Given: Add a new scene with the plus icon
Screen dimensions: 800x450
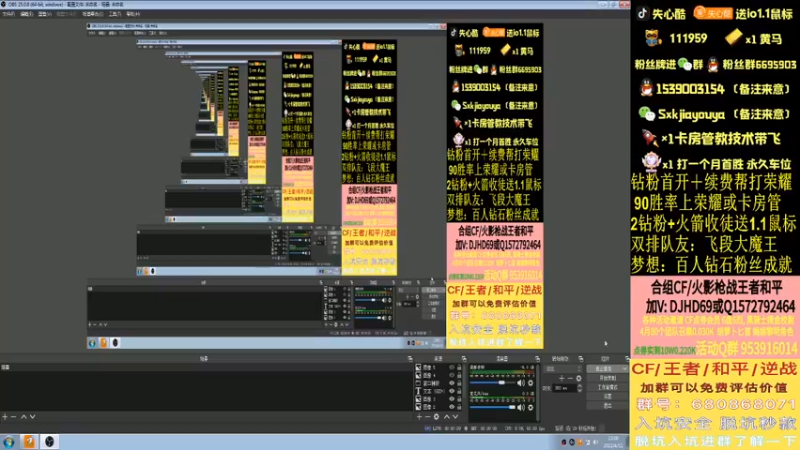Looking at the screenshot, I should [5, 417].
